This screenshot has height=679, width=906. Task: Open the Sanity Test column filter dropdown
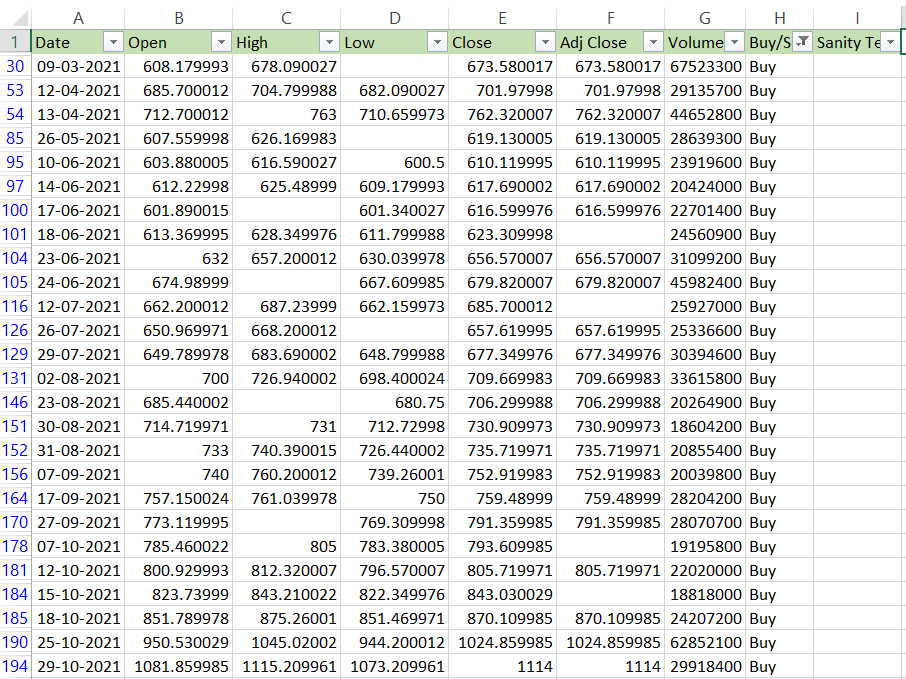click(x=889, y=42)
